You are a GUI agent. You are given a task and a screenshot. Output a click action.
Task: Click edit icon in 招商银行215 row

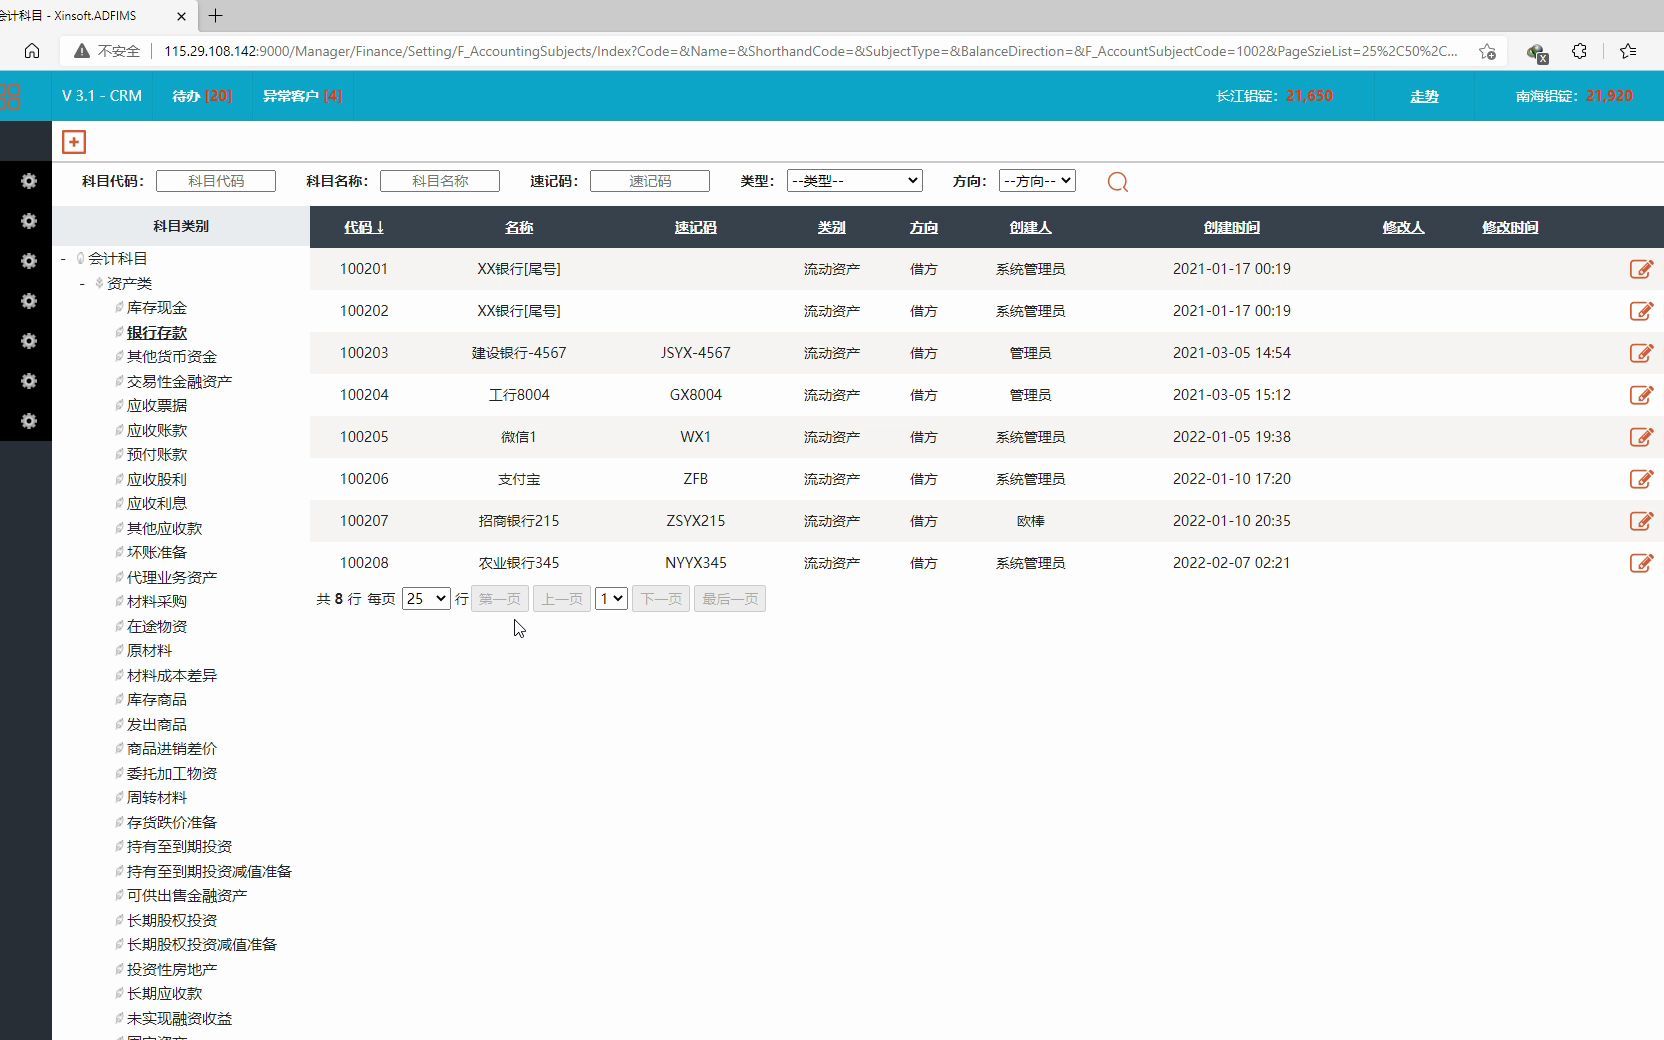1641,521
